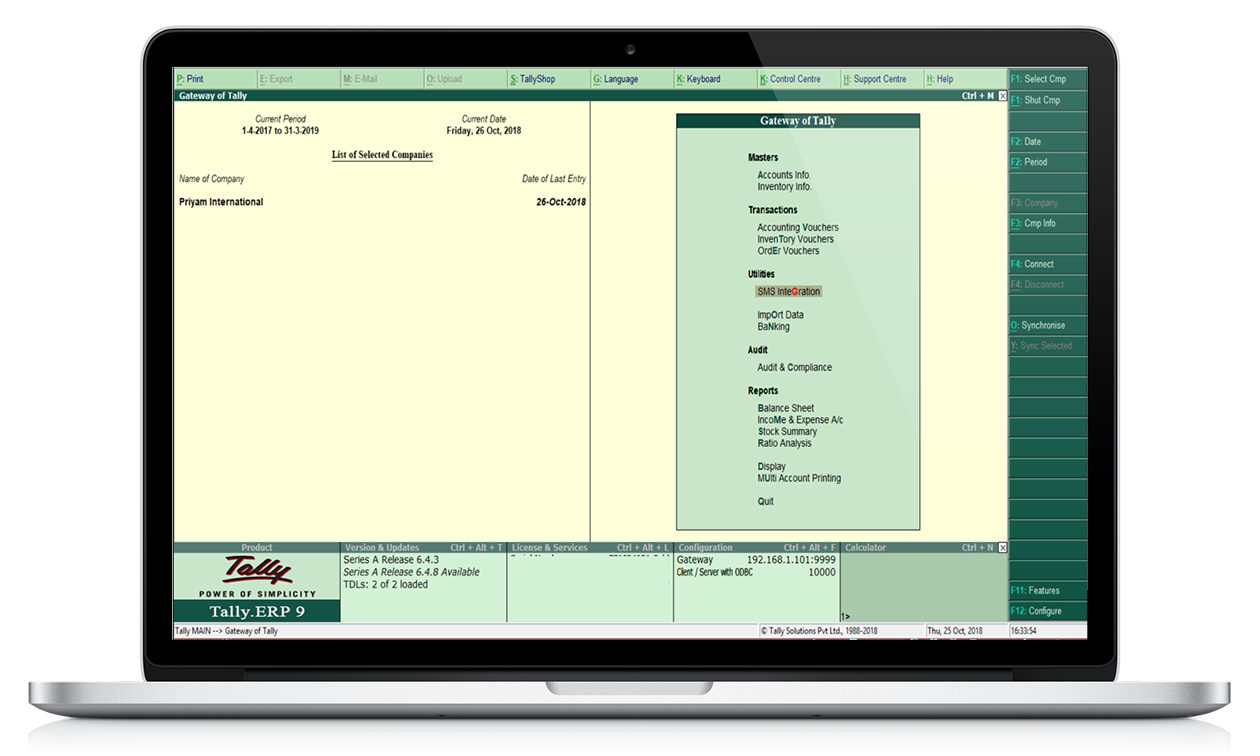Click the Tally MAIN --> Gateway of Tally breadcrumb

226,631
